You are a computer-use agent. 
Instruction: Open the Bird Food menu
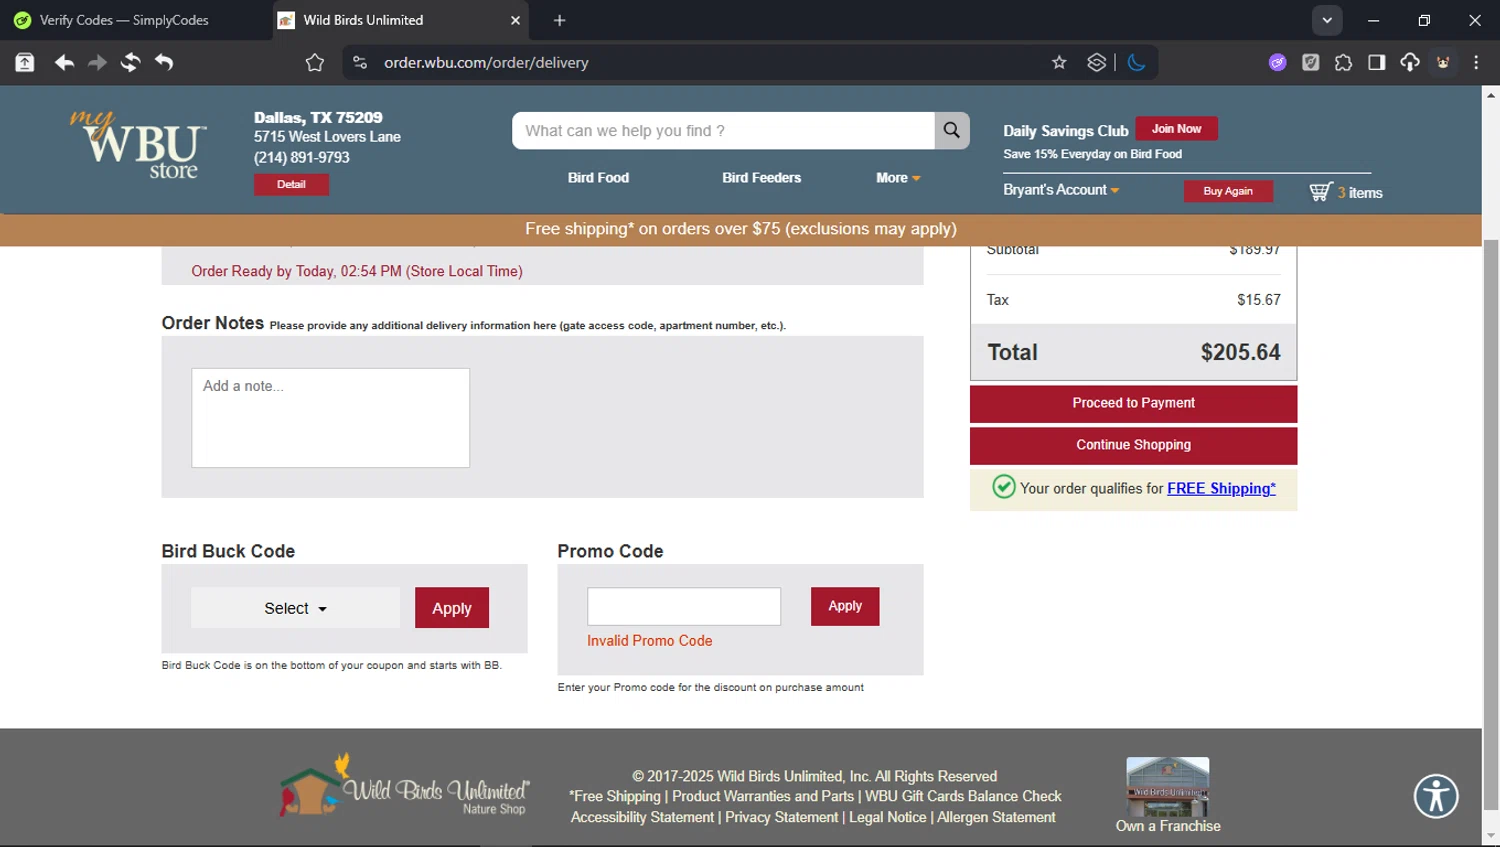point(598,177)
